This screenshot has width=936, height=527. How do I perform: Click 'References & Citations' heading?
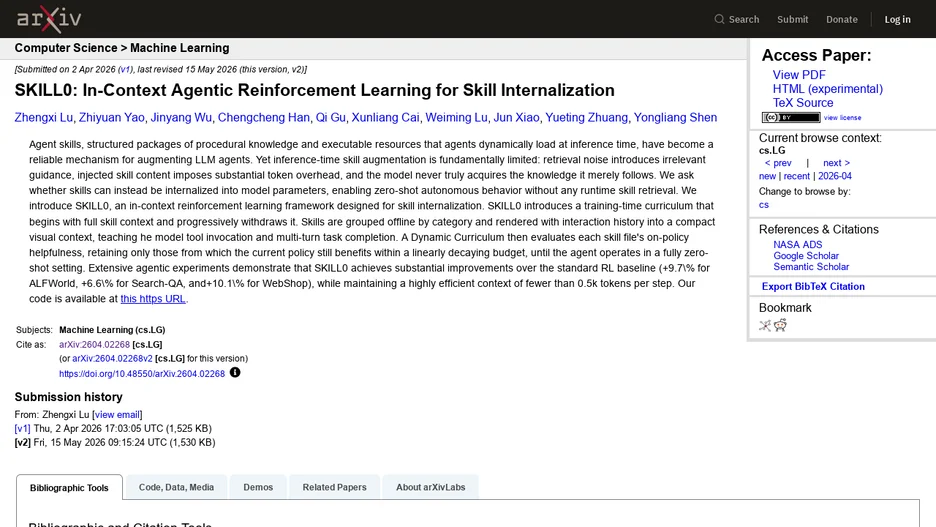(x=818, y=230)
